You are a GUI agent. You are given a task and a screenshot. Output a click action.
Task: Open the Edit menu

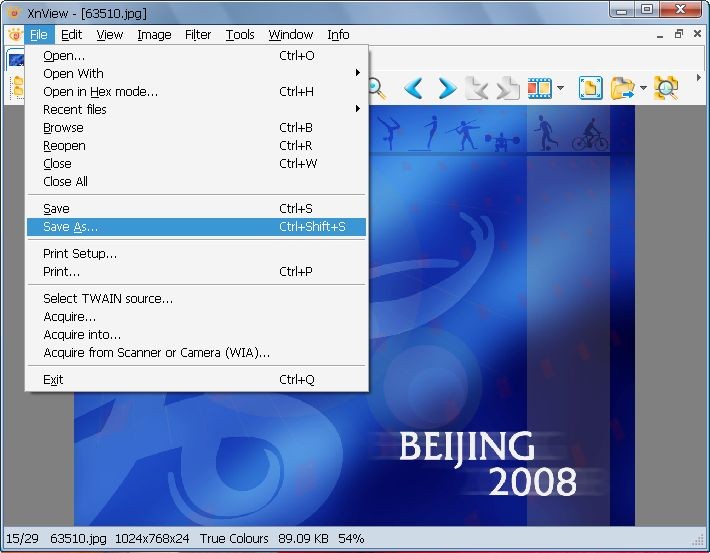[x=72, y=35]
